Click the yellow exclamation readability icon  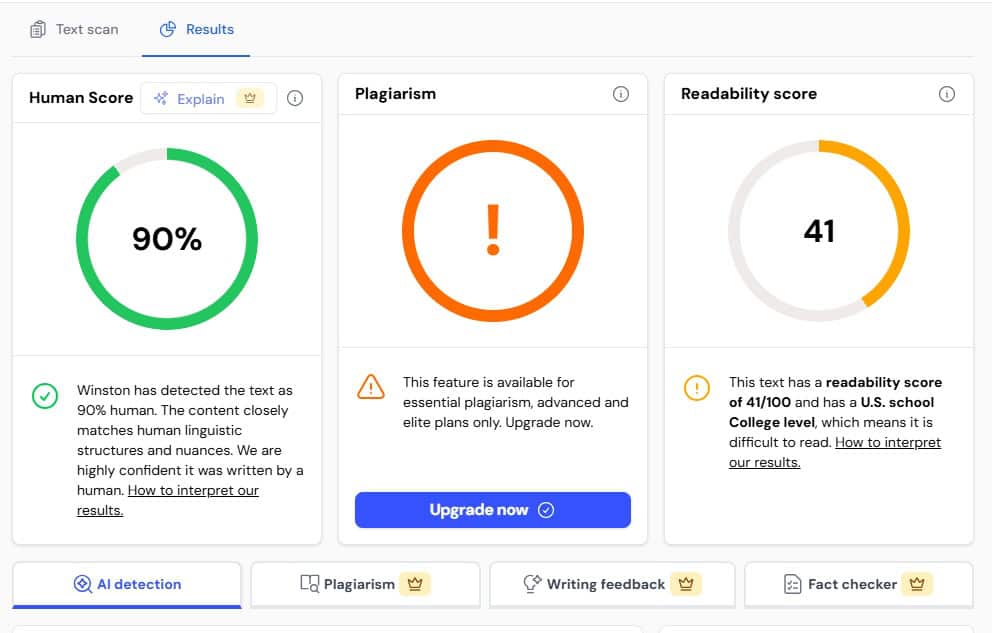(x=697, y=388)
